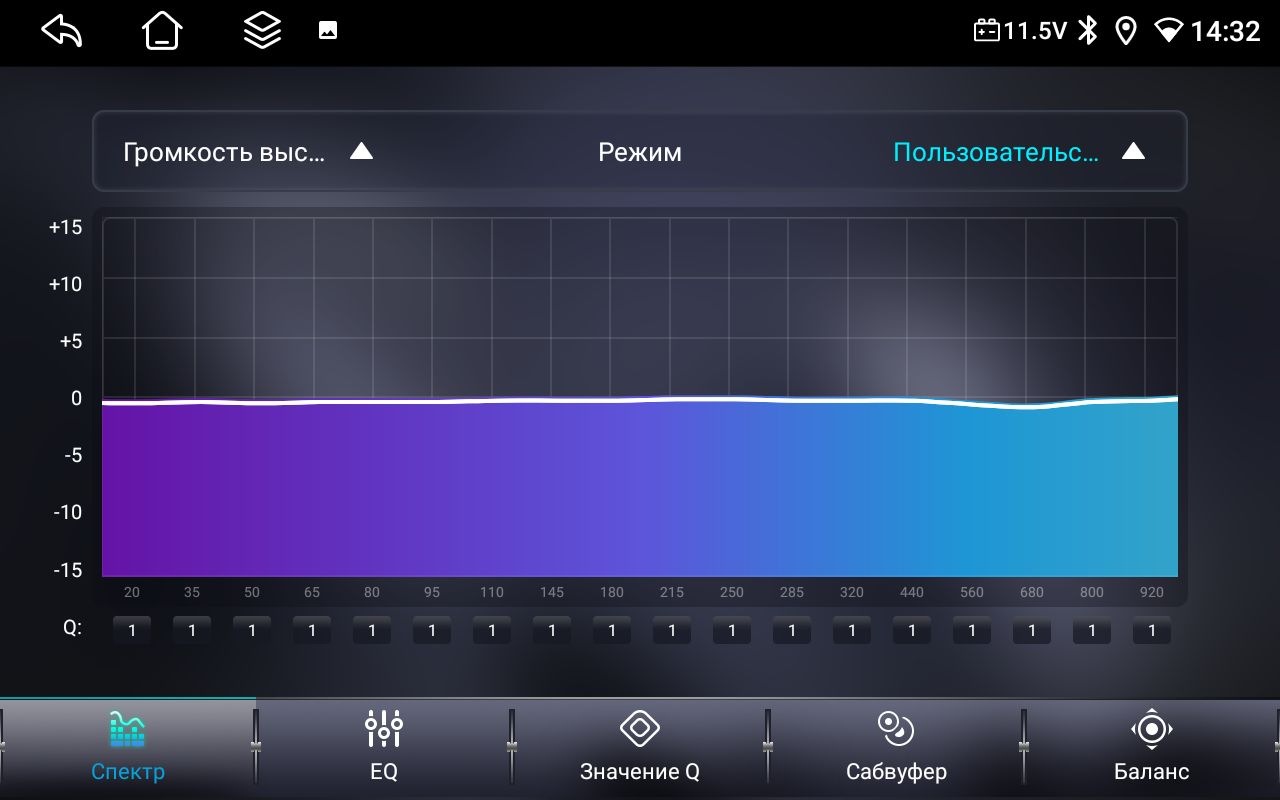
Task: Tap the battery voltage indicator
Action: point(1020,31)
